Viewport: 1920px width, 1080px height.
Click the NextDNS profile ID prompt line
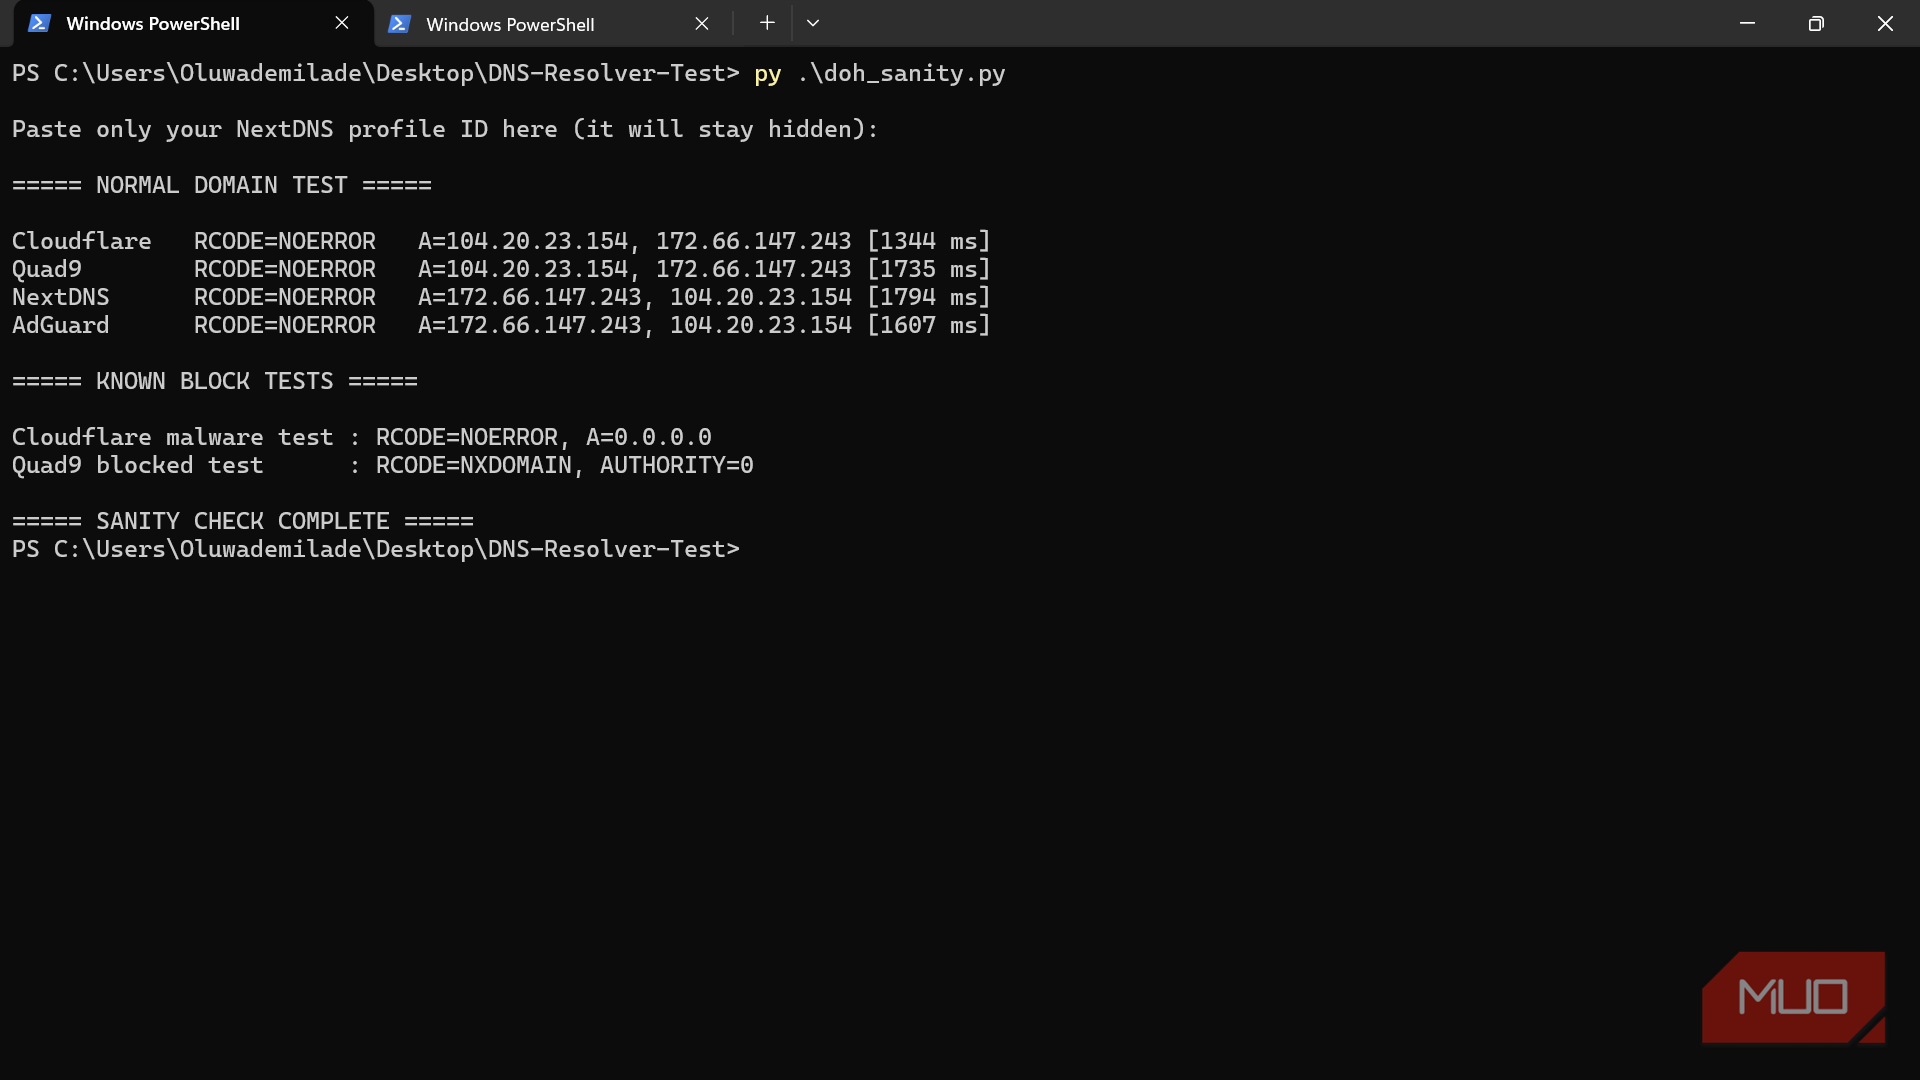(445, 130)
